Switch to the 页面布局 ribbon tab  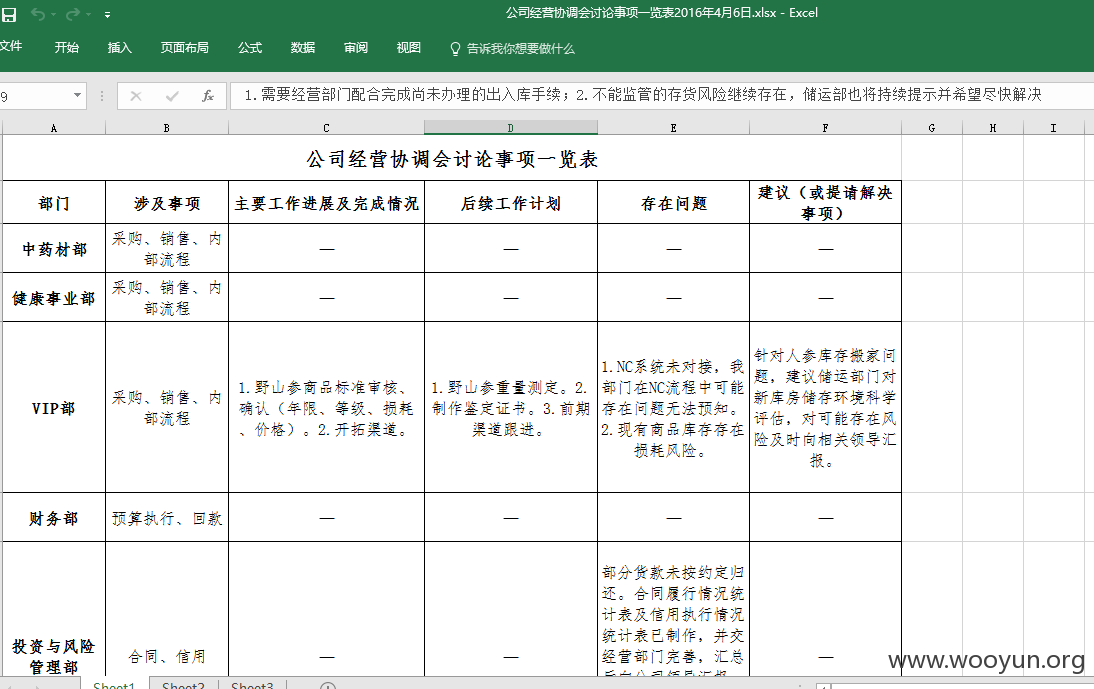(184, 47)
